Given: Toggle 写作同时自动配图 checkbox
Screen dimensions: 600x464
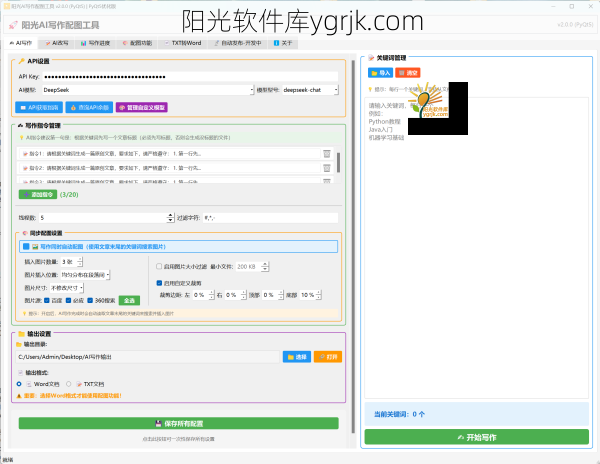Looking at the screenshot, I should [26, 247].
